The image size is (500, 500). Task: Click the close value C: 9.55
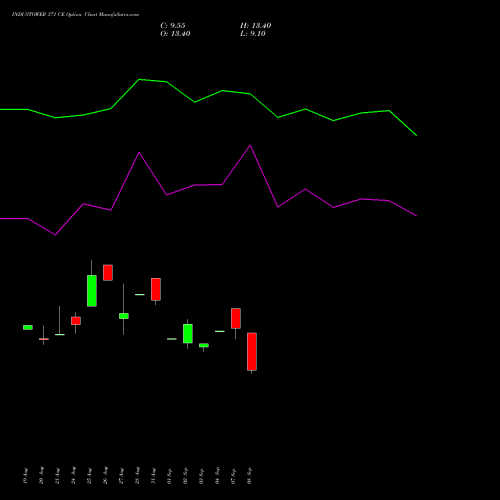[x=173, y=26]
